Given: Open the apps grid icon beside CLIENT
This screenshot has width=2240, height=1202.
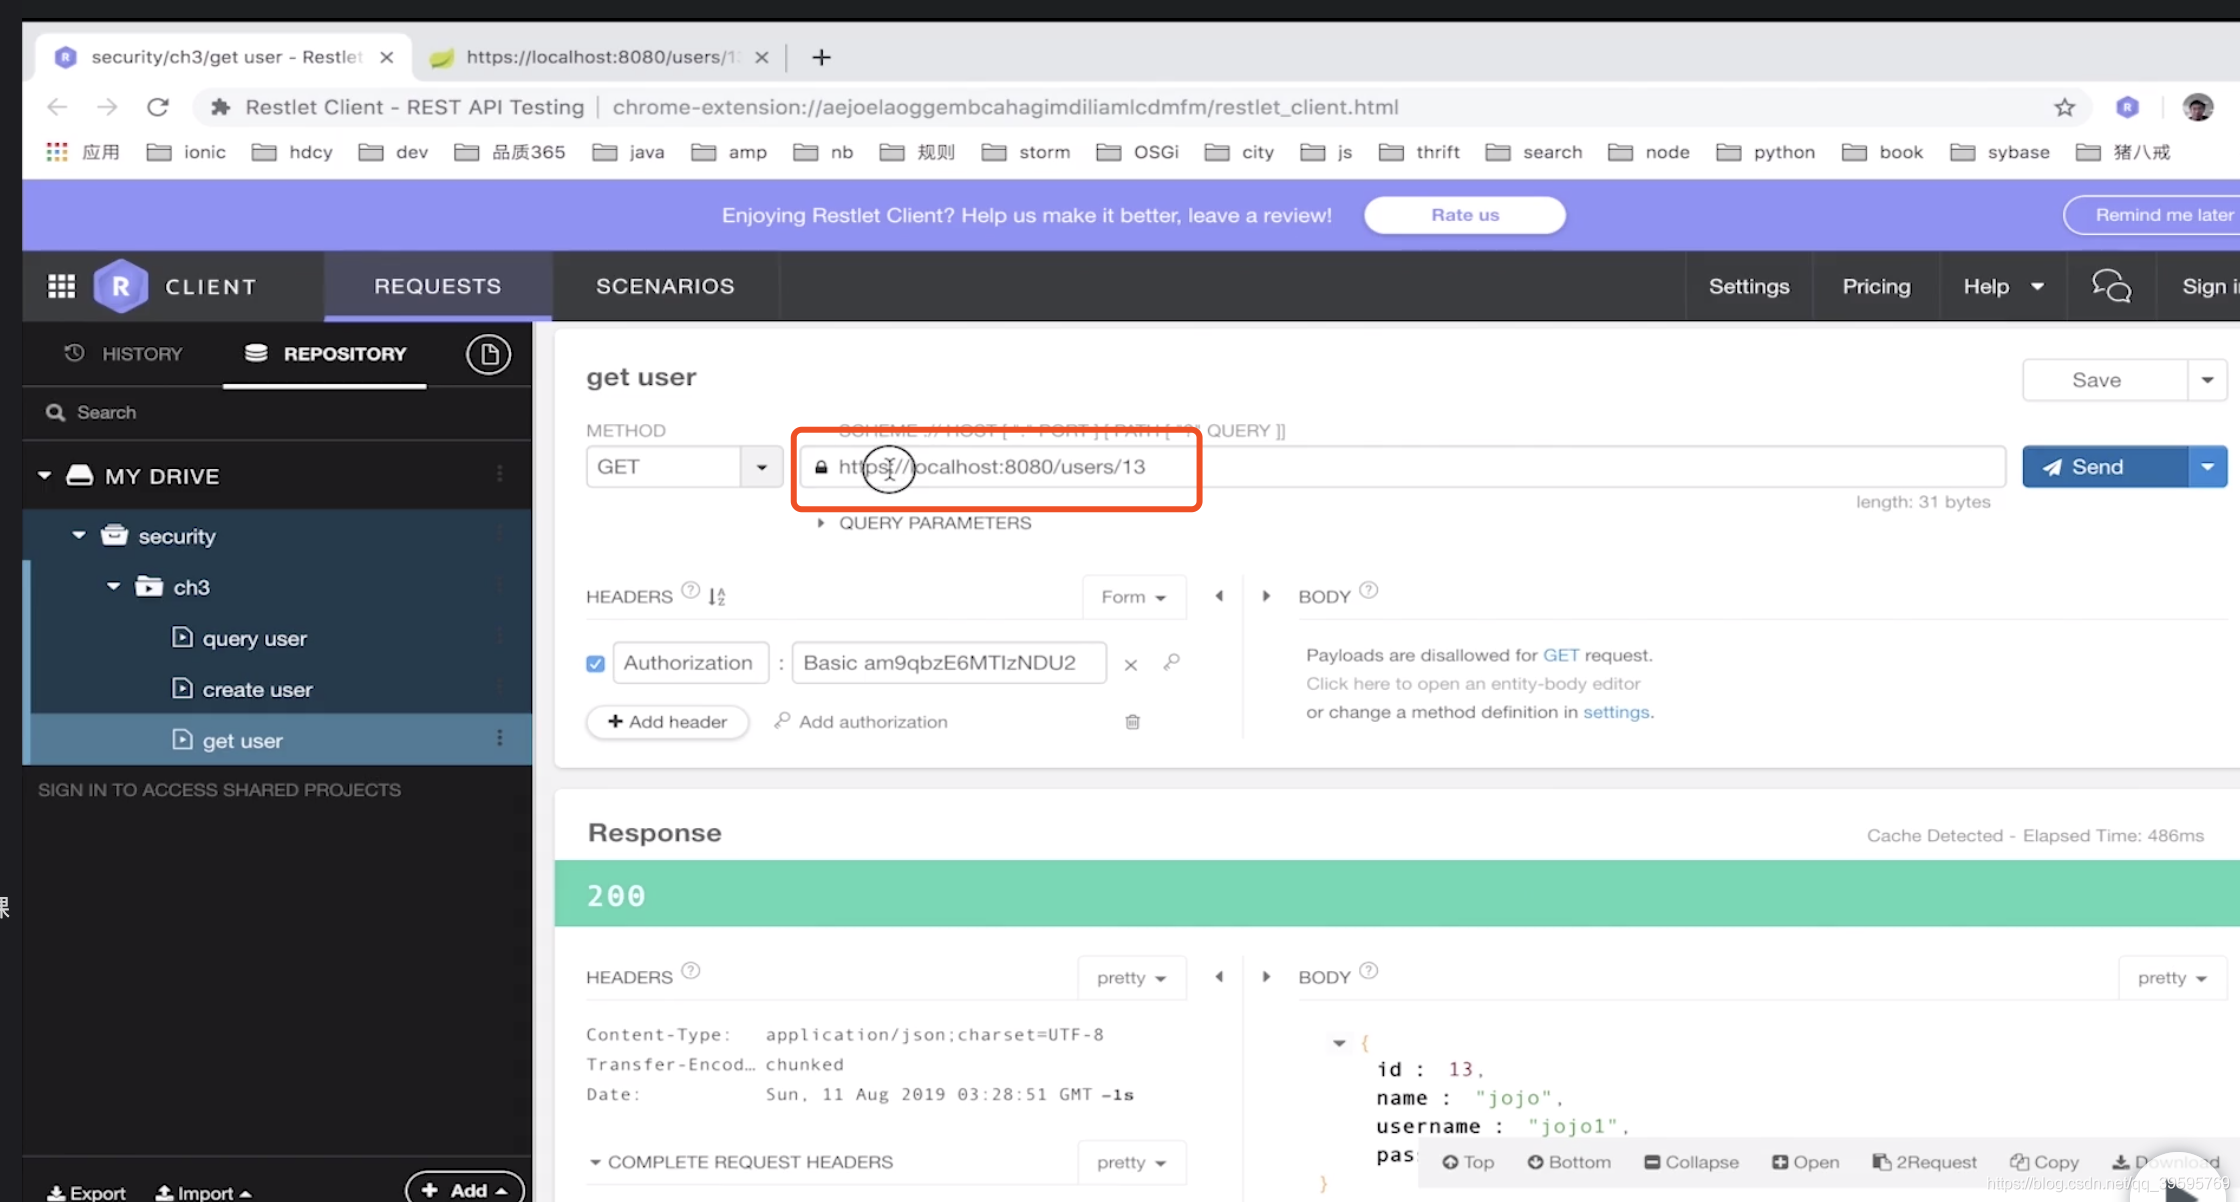Looking at the screenshot, I should tap(62, 286).
